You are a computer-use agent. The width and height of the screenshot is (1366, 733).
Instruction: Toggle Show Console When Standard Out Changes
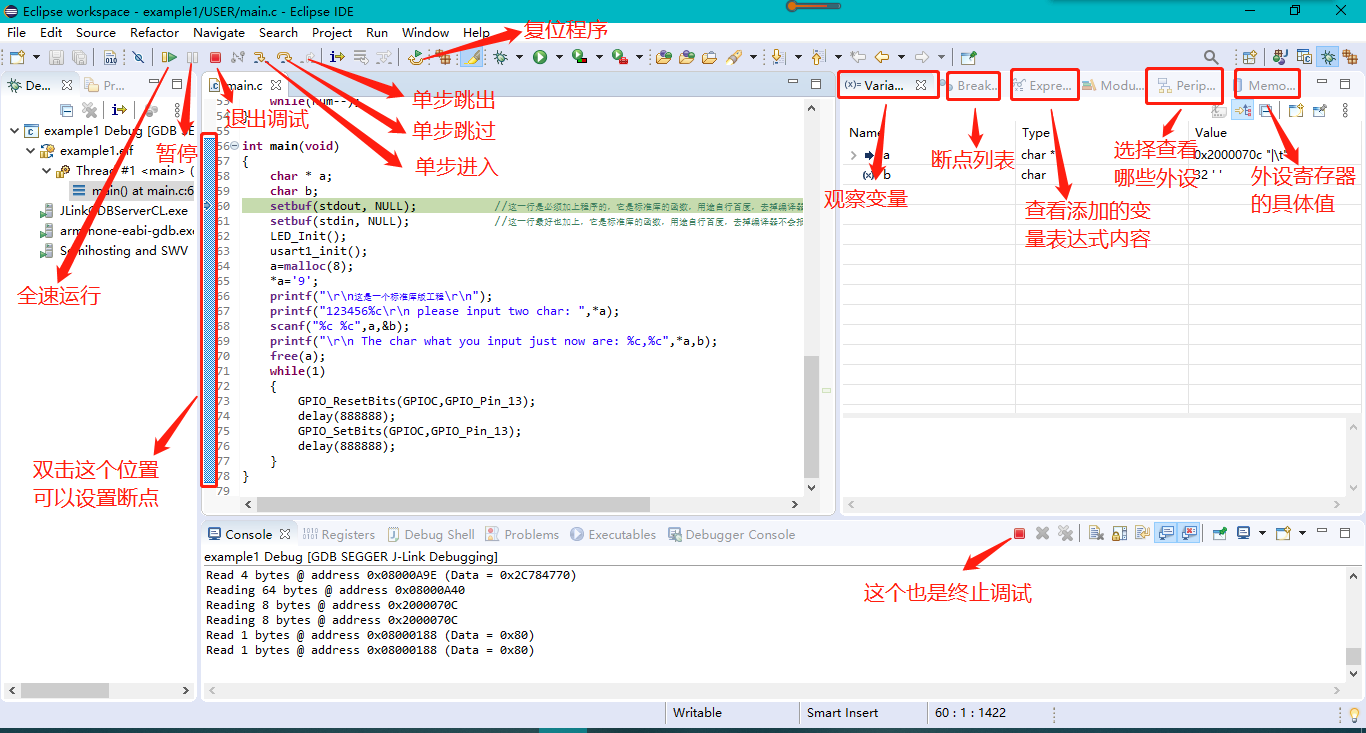[1166, 534]
